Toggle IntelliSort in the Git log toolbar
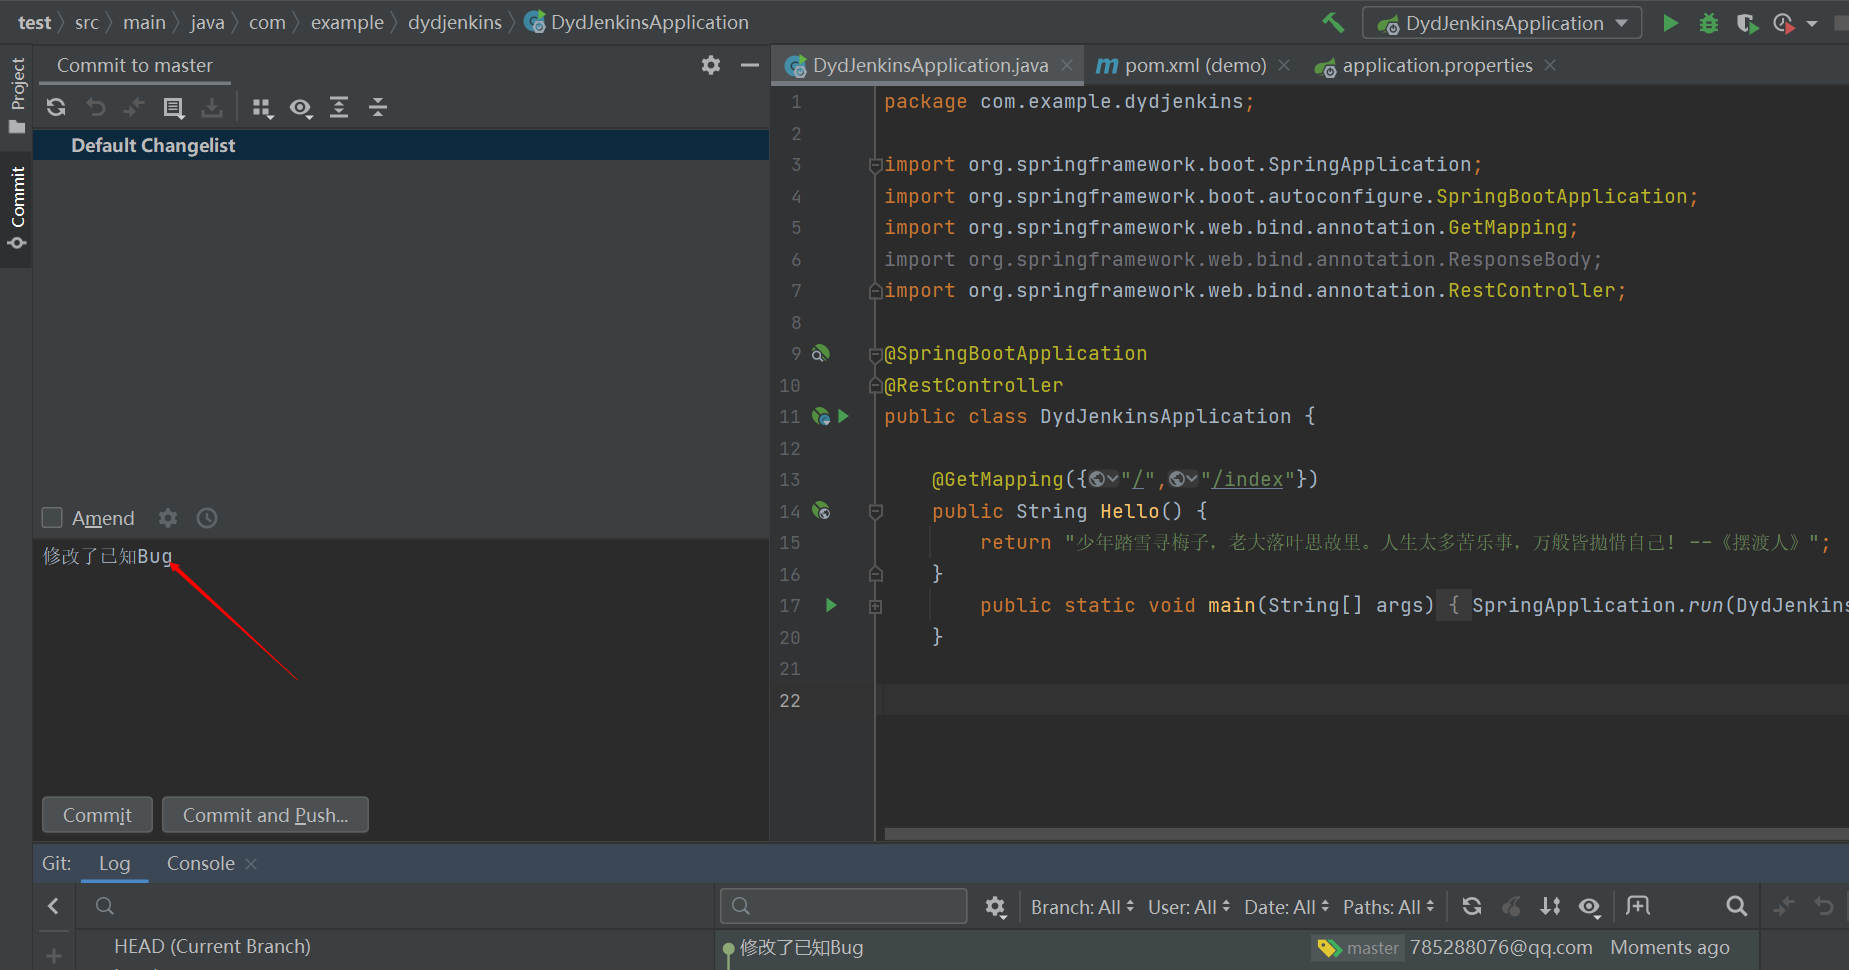The image size is (1849, 970). tap(1550, 906)
